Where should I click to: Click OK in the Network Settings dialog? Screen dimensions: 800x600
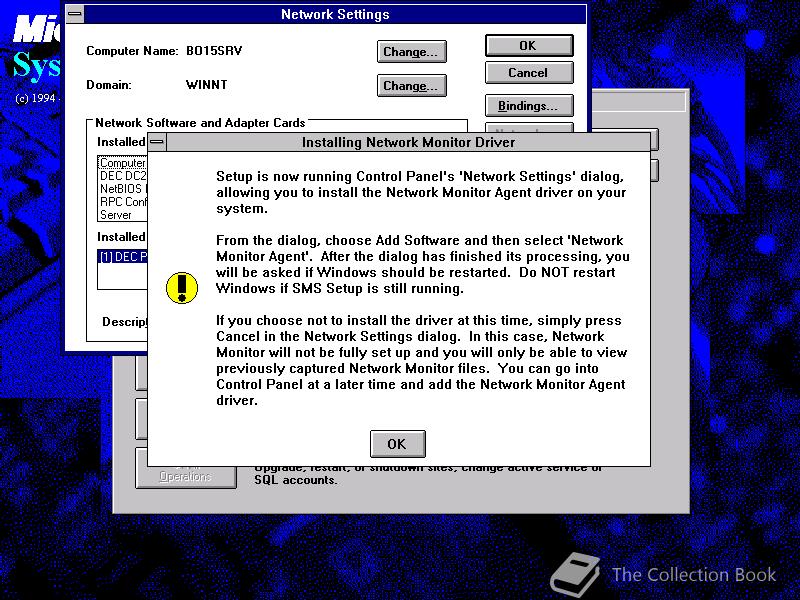point(529,46)
